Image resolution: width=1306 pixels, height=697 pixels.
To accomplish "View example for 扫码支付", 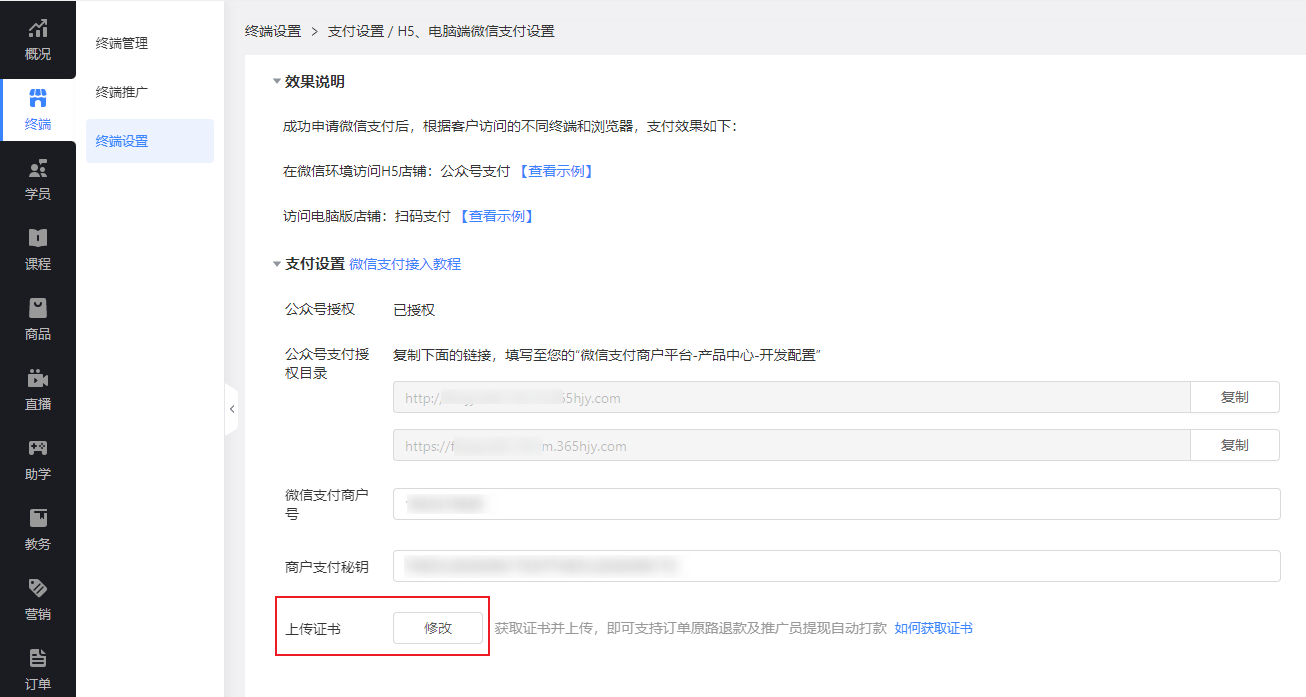I will (497, 216).
